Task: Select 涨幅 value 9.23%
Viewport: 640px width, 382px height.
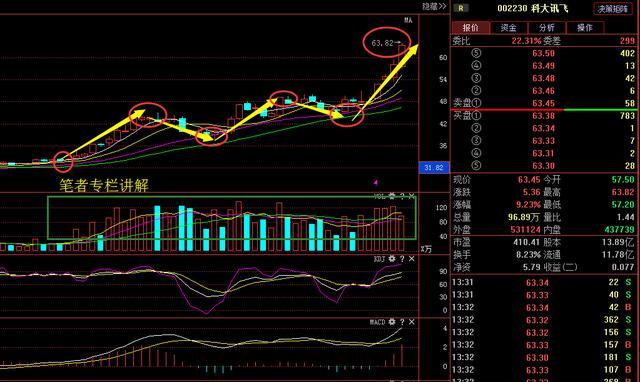Action: [529, 204]
